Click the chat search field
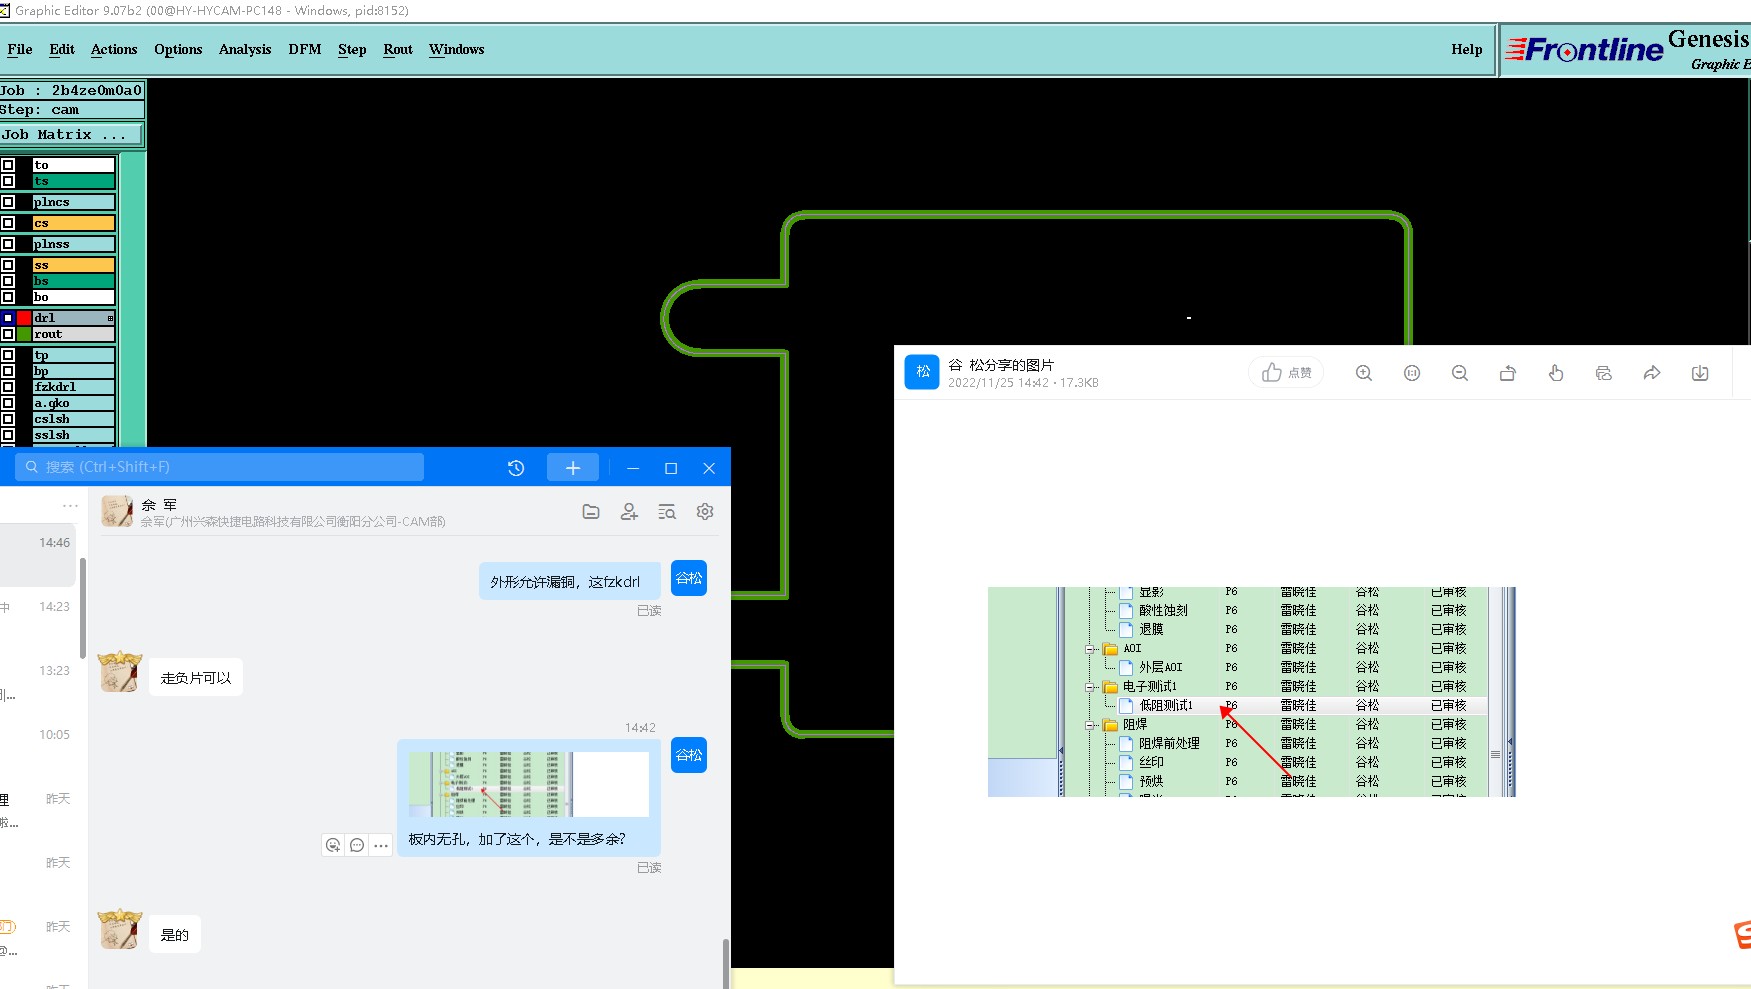This screenshot has width=1751, height=989. click(x=219, y=467)
